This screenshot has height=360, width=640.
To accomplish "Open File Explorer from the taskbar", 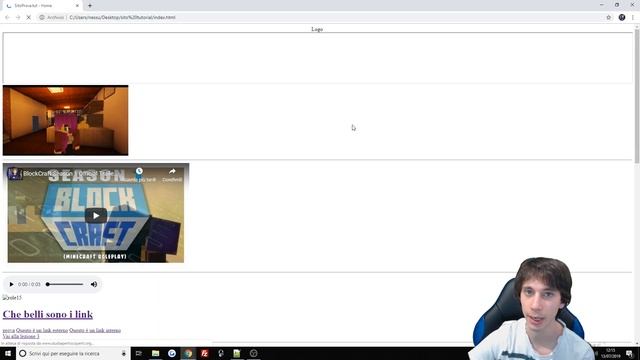I will [x=156, y=353].
